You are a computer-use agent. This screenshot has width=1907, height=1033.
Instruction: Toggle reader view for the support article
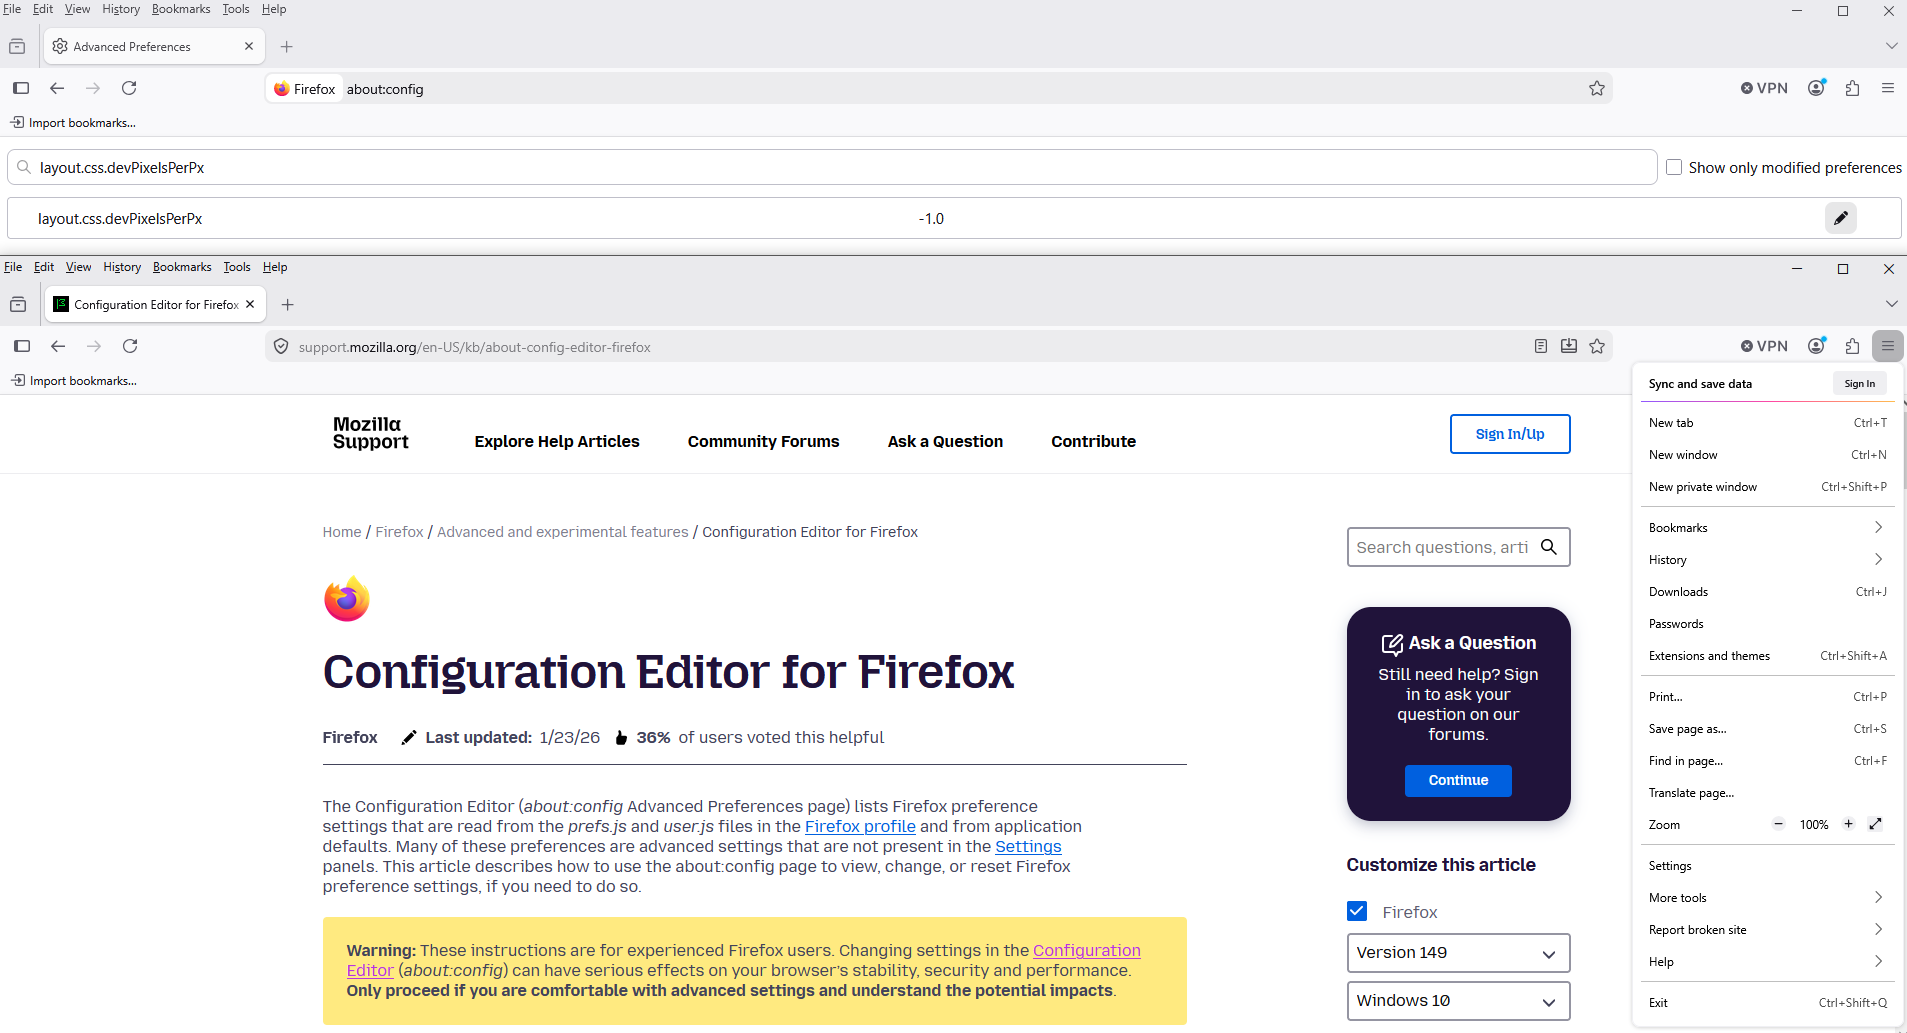coord(1541,346)
